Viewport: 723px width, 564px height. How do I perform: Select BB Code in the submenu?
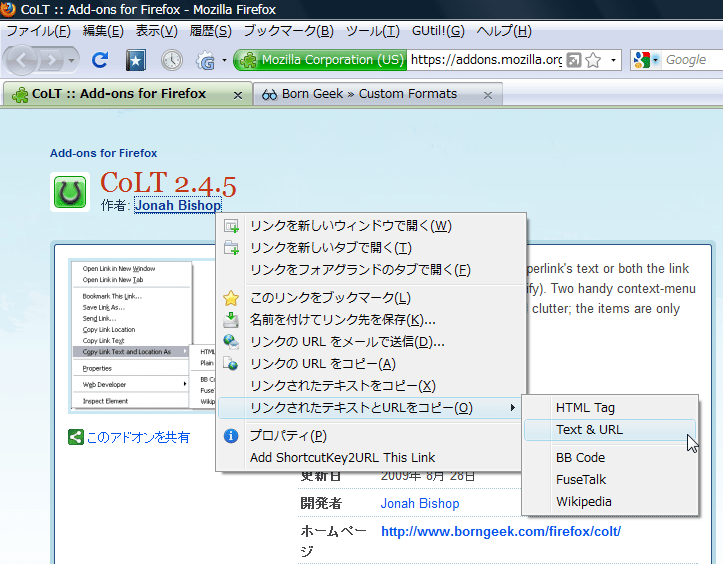pyautogui.click(x=610, y=457)
